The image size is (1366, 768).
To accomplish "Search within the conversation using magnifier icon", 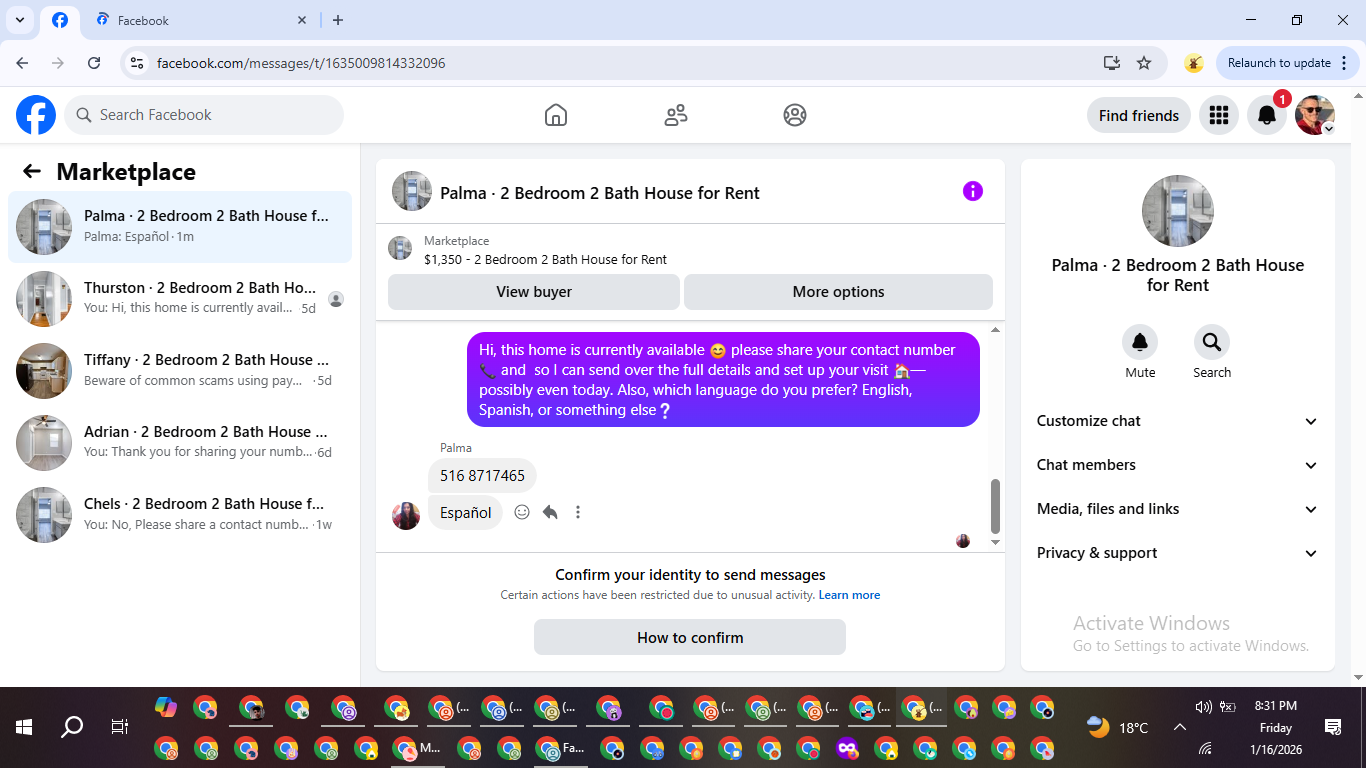I will click(x=1212, y=343).
